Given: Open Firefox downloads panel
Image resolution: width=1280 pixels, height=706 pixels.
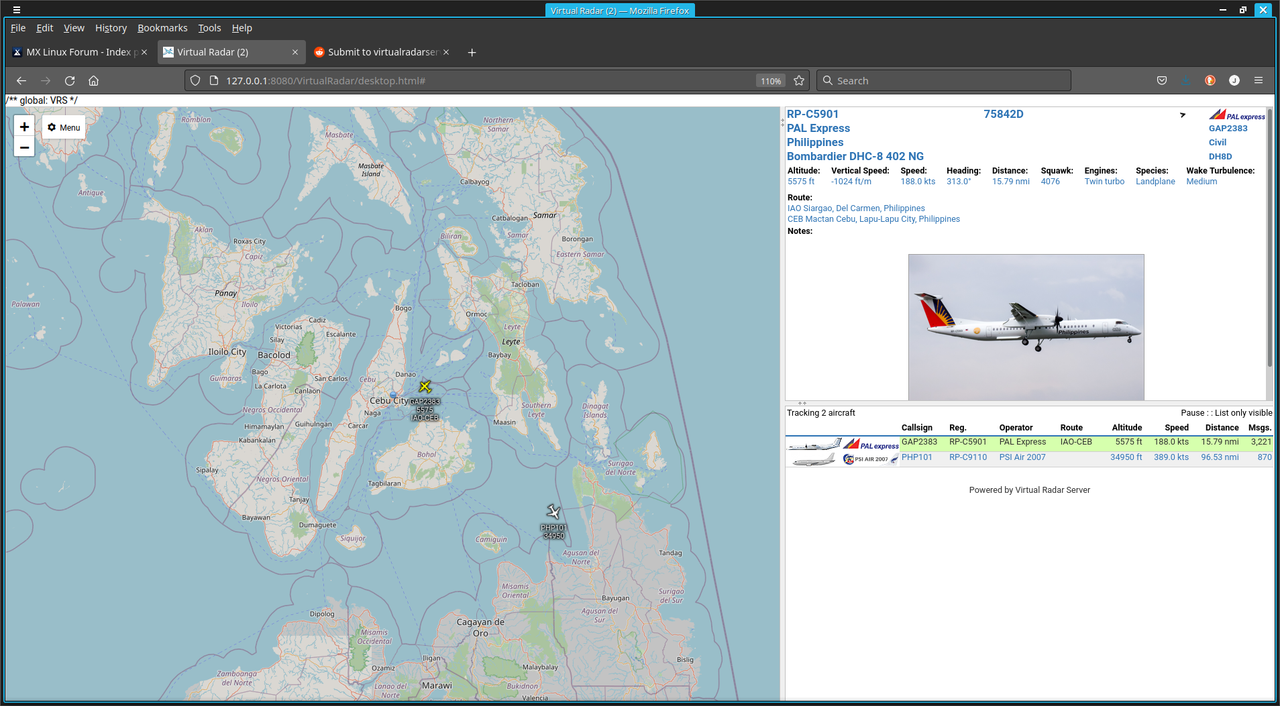Looking at the screenshot, I should pyautogui.click(x=1186, y=81).
